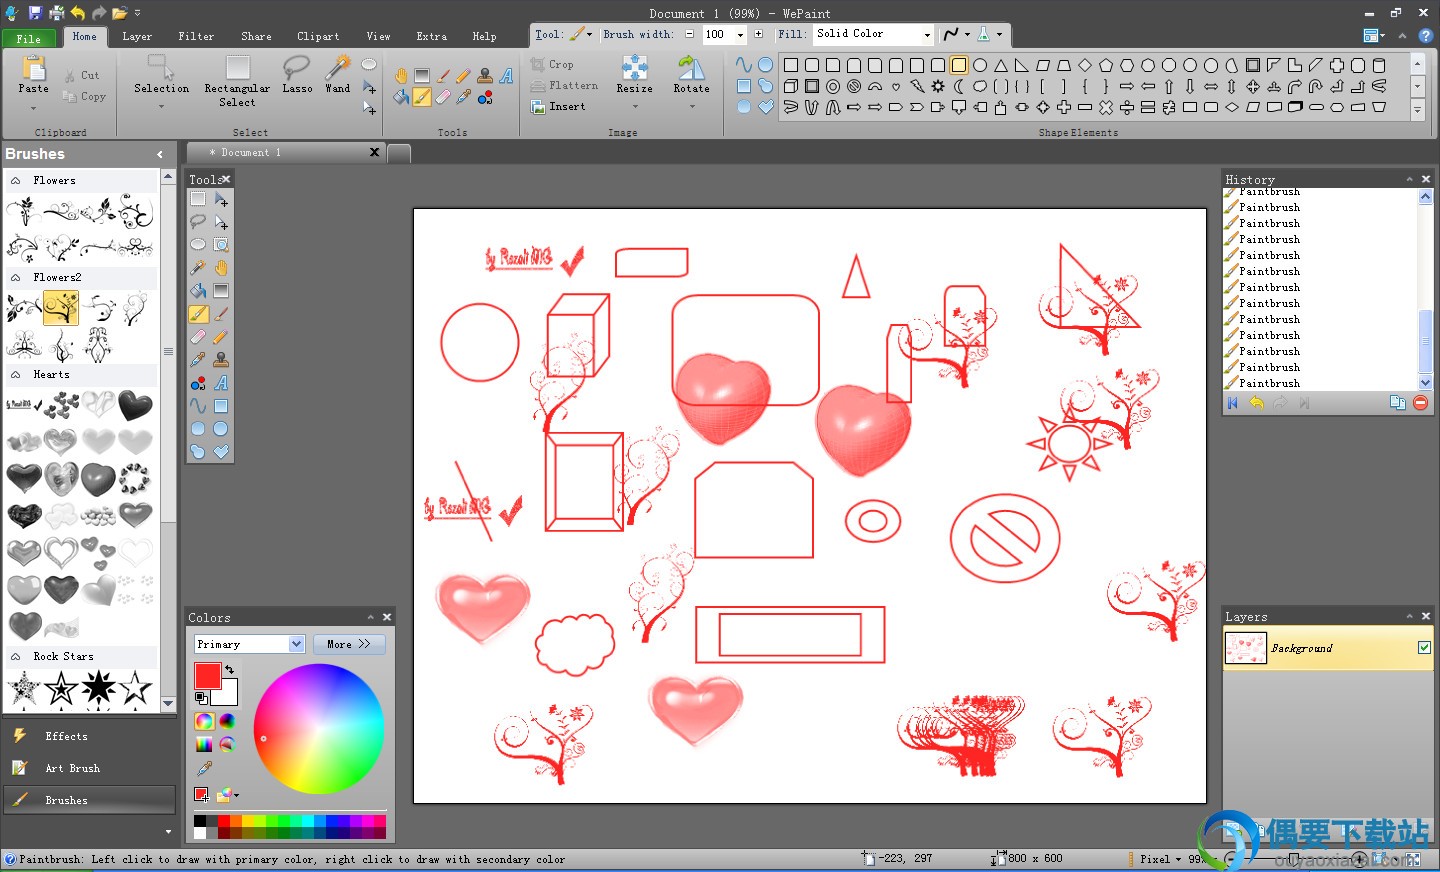Screen dimensions: 1440x872
Task: Select the Heart shape tool in Tools panel
Action: coord(221,452)
